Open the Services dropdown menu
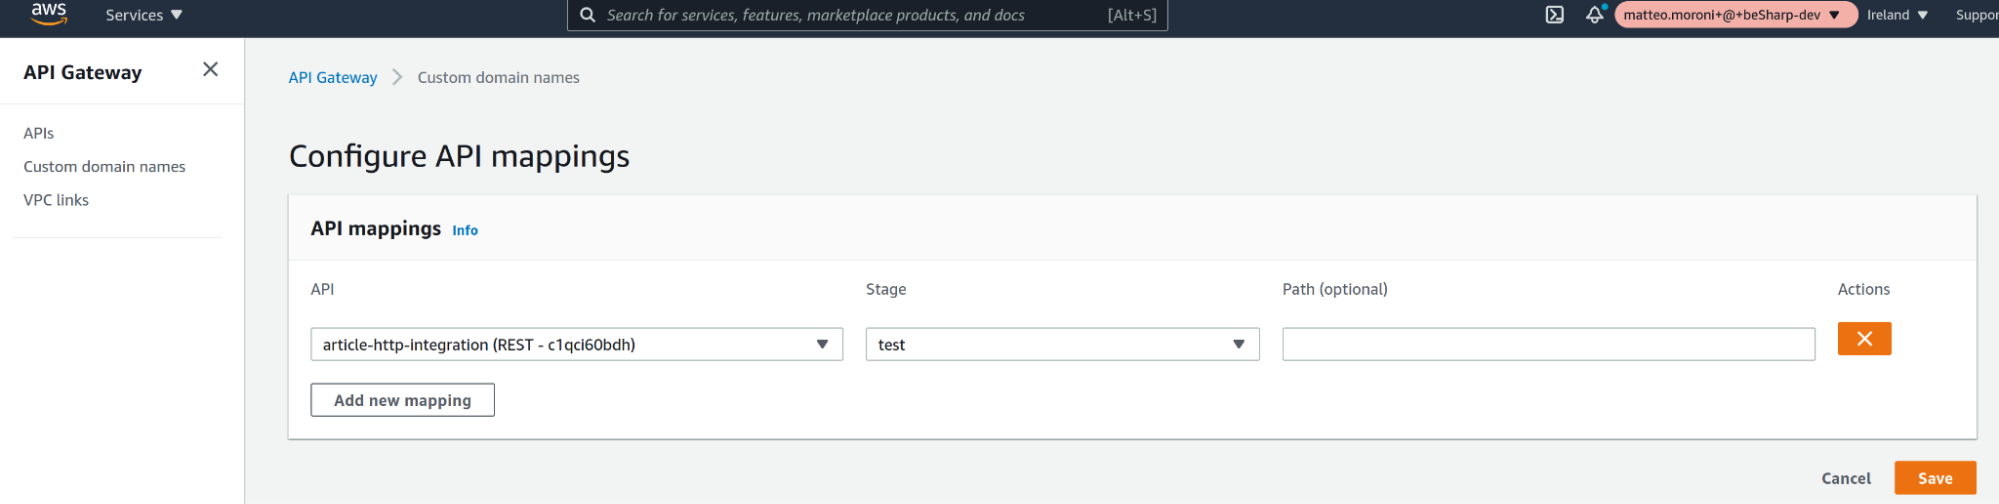1999x504 pixels. tap(144, 15)
